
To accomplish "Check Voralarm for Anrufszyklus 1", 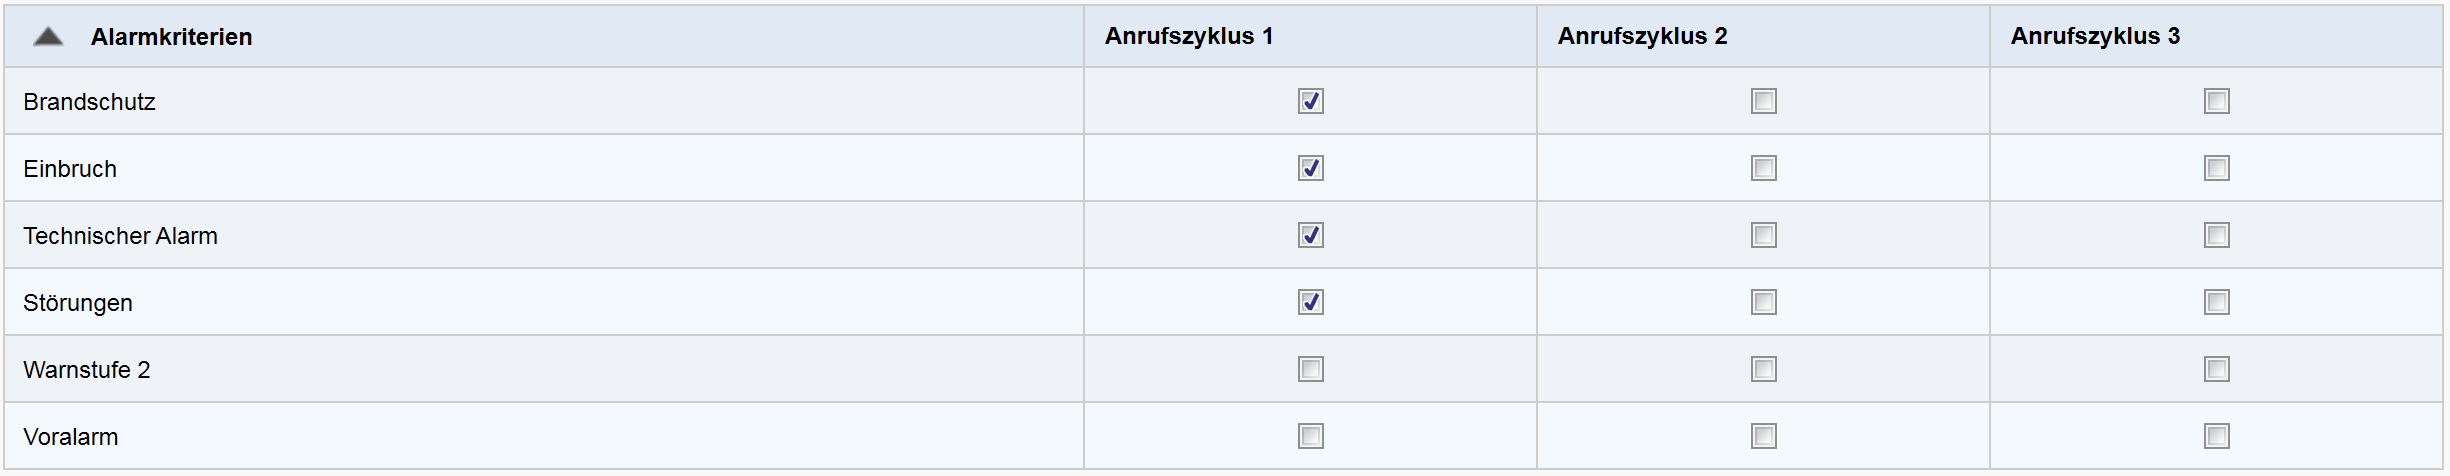I will (x=1310, y=436).
